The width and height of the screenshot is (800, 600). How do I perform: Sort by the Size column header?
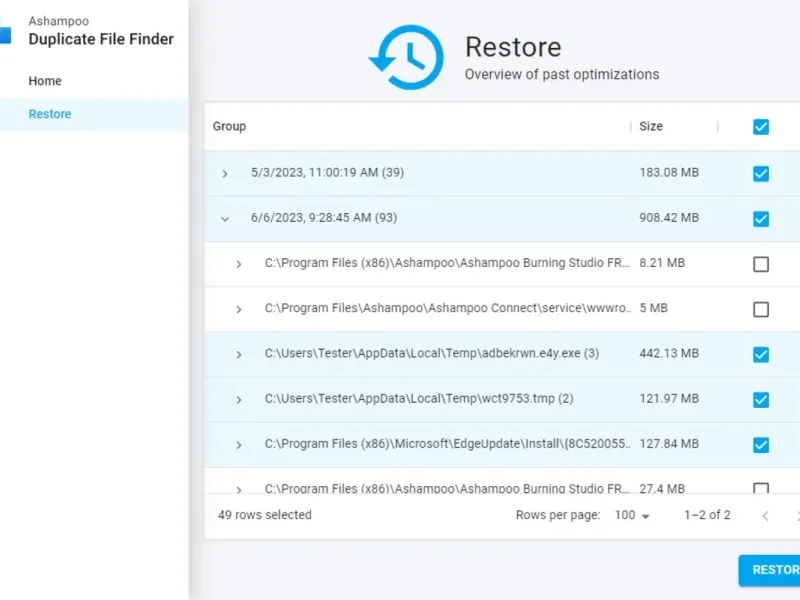click(x=651, y=127)
